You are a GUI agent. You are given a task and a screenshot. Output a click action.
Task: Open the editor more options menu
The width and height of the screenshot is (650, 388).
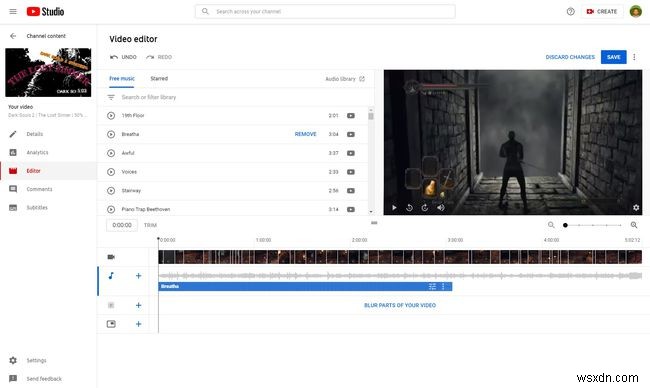634,57
